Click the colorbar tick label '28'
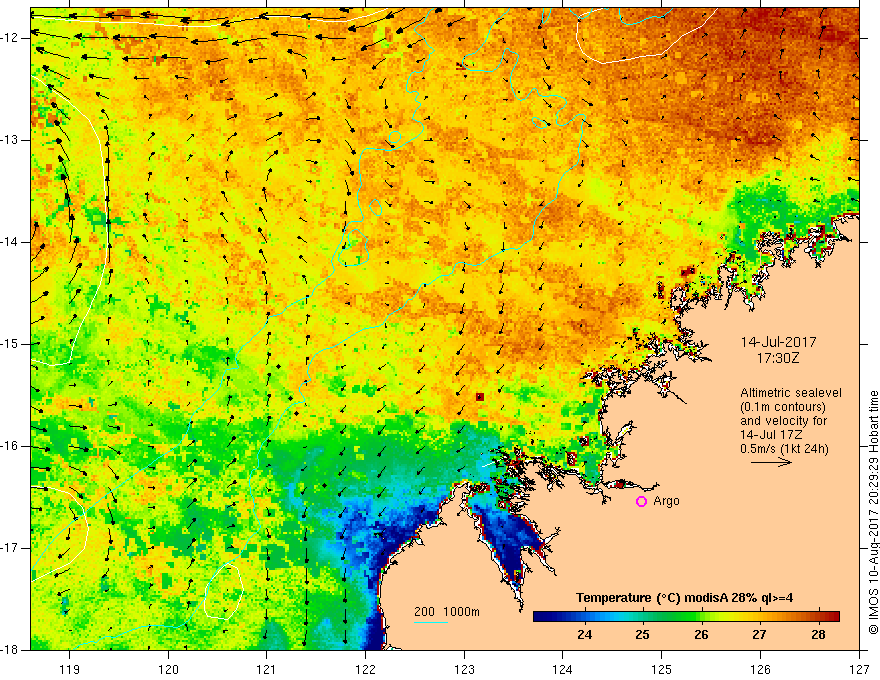Screen dimensions: 880x680 [x=818, y=635]
